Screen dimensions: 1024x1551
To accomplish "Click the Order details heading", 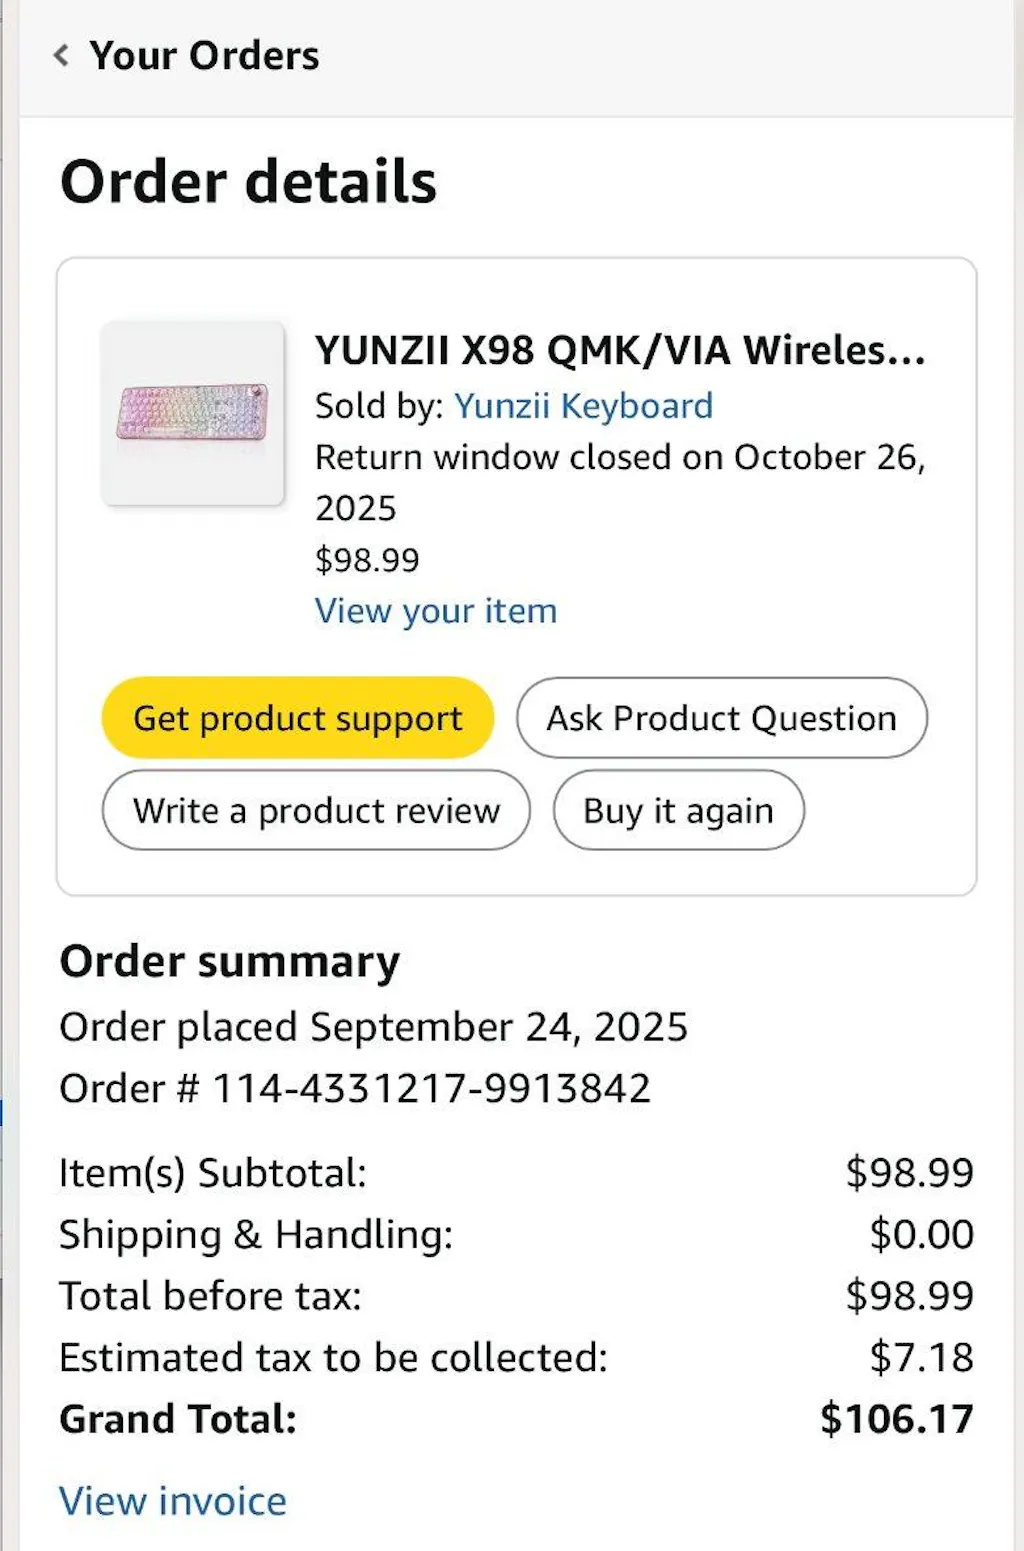I will tap(247, 181).
